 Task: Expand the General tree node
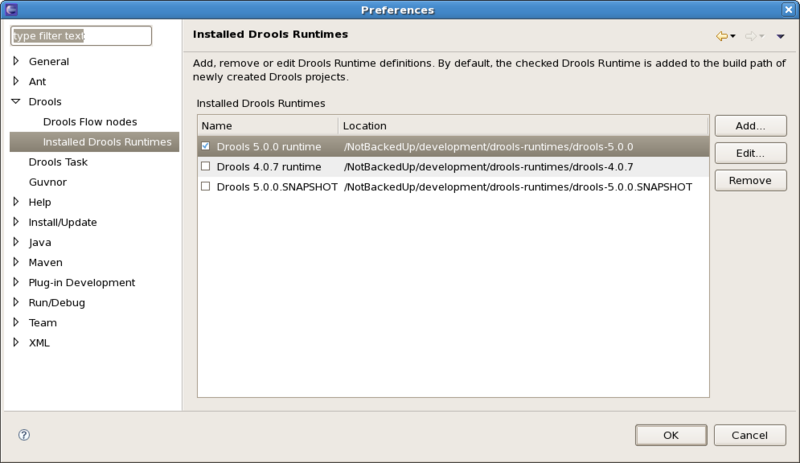click(16, 61)
